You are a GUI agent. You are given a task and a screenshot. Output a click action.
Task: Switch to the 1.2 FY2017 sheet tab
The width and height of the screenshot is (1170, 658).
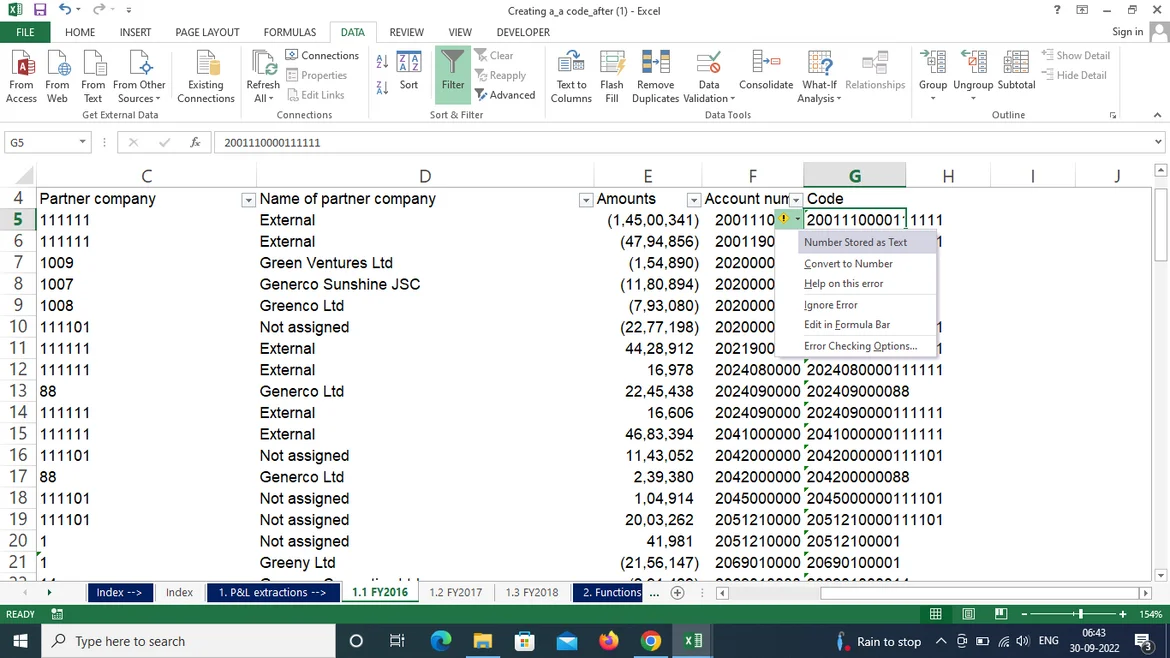click(x=455, y=592)
